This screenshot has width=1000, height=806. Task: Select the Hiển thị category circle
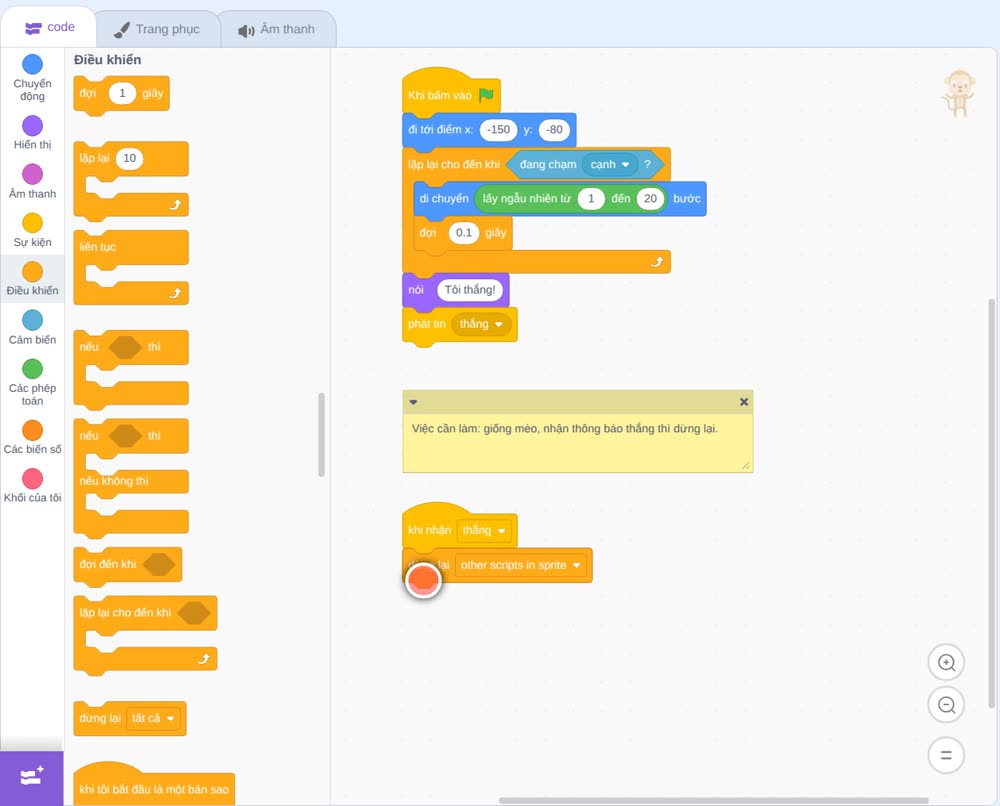tap(33, 126)
